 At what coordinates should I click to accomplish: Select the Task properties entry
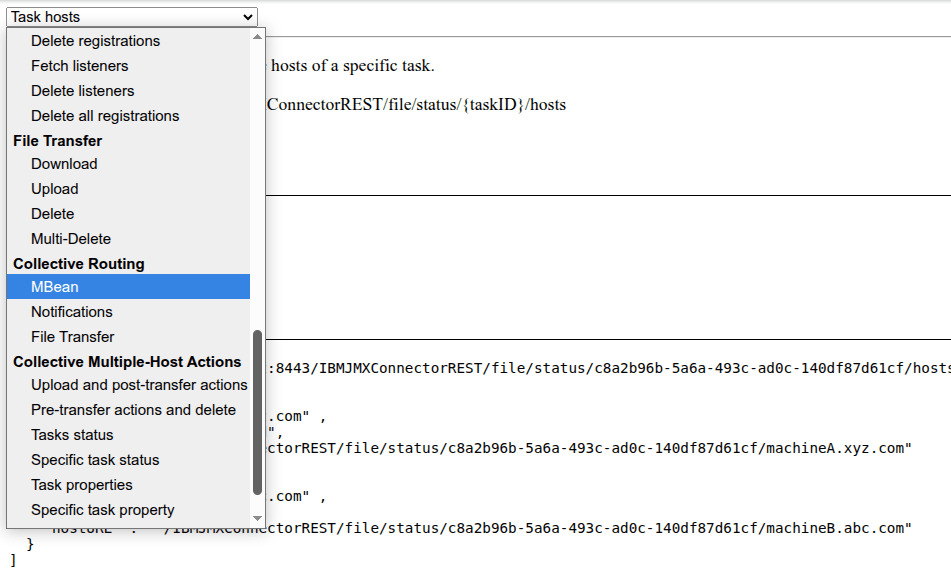click(81, 485)
